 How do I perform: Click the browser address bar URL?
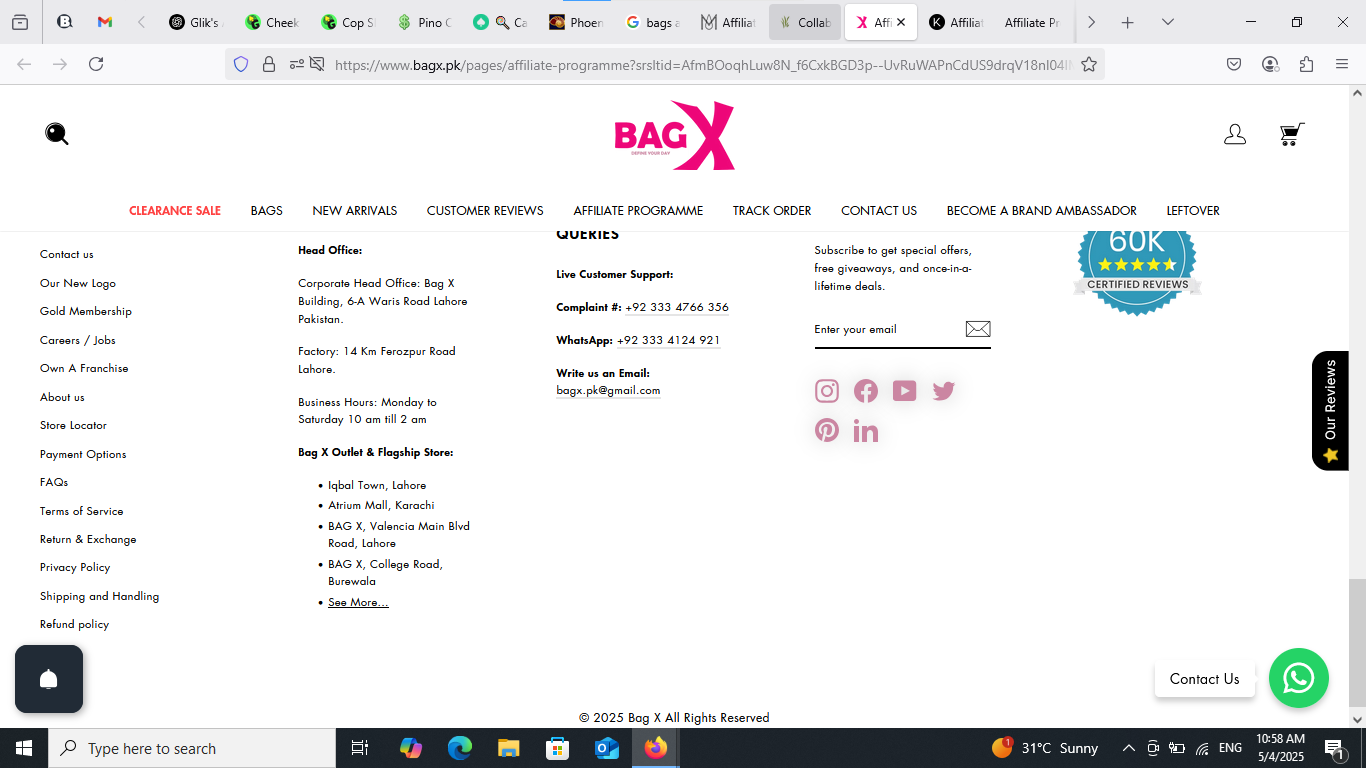coord(703,65)
